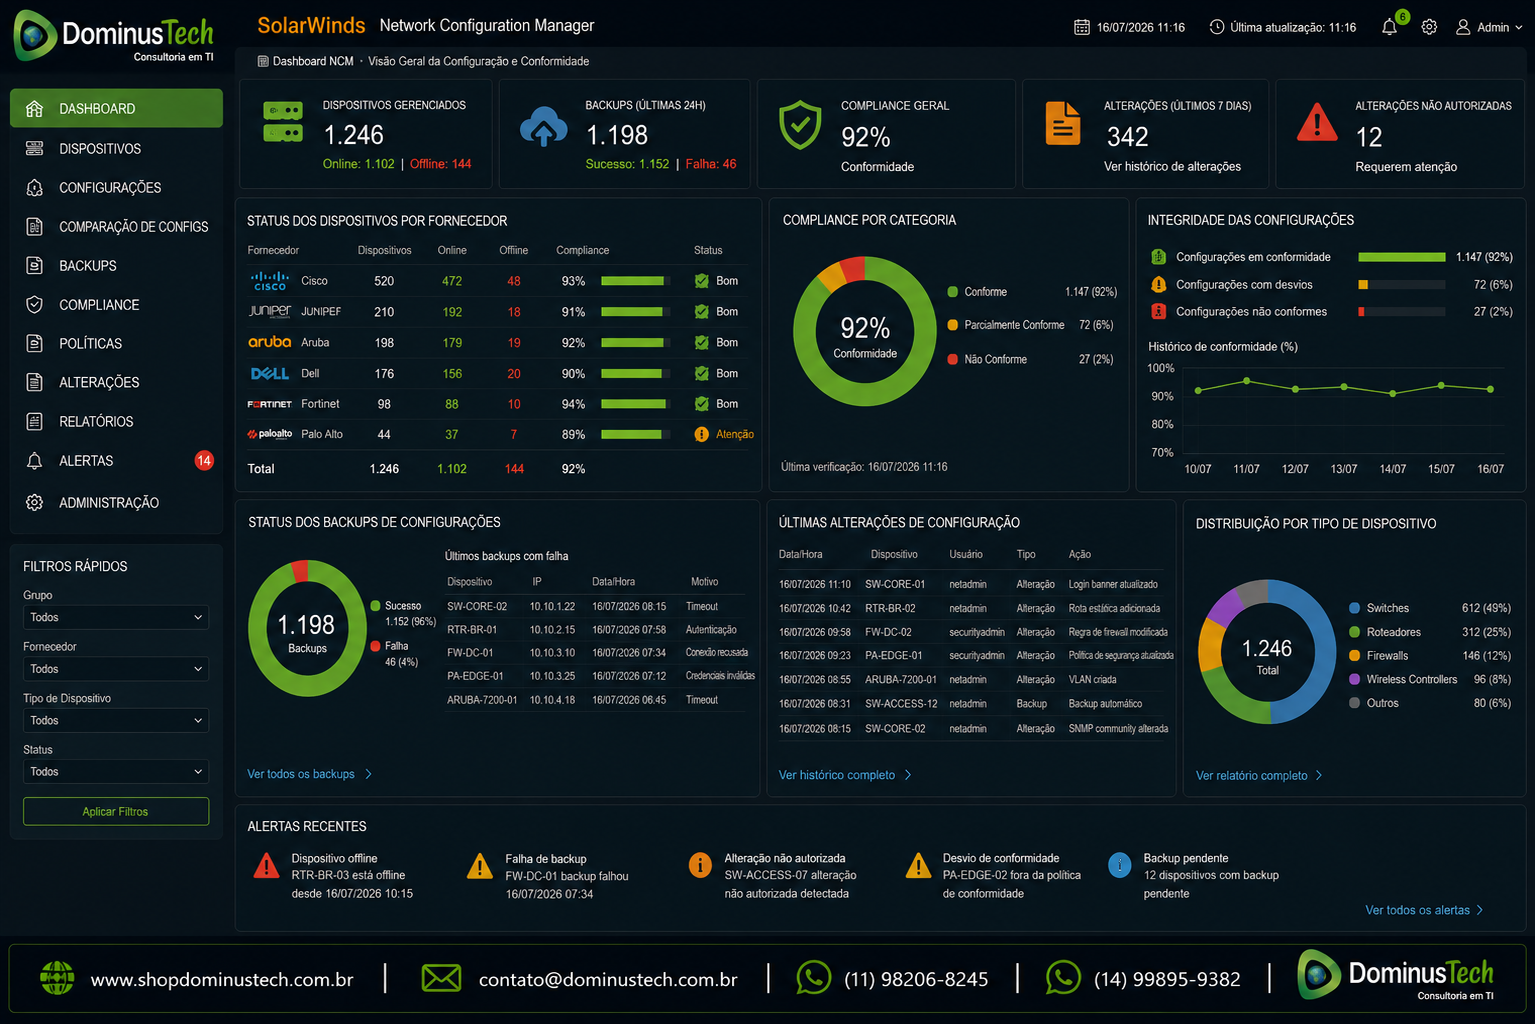1535x1024 pixels.
Task: Click the green globe website icon
Action: tap(57, 978)
